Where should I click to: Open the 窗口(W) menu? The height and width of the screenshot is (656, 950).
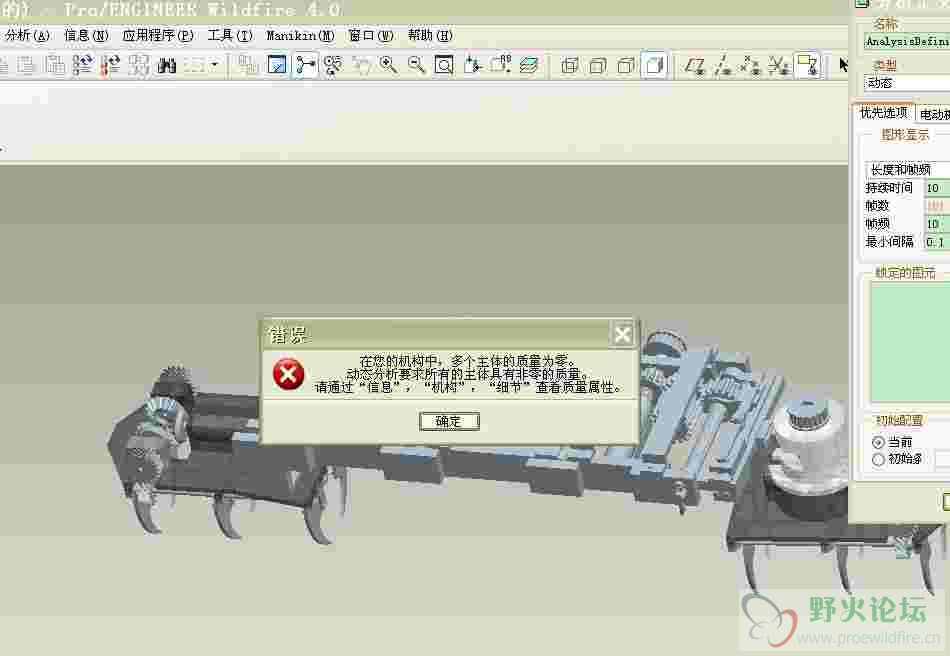click(371, 36)
